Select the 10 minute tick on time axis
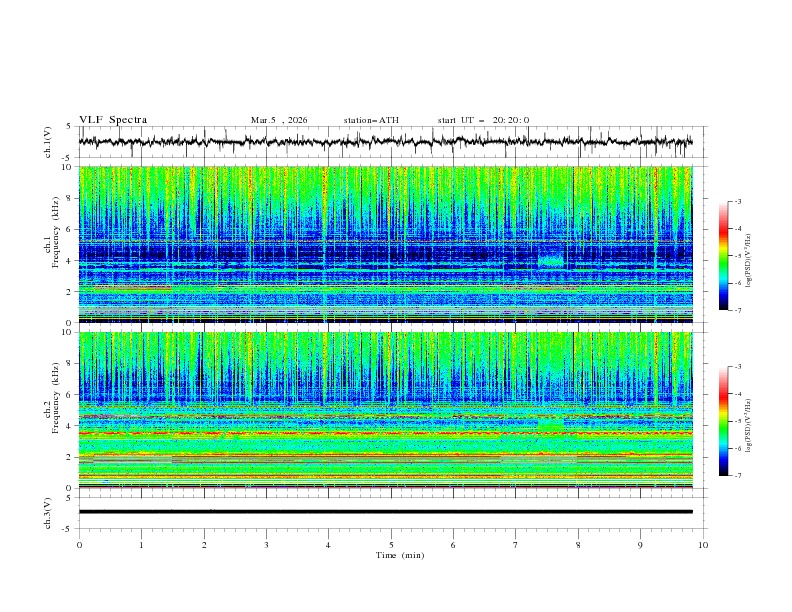 point(703,544)
